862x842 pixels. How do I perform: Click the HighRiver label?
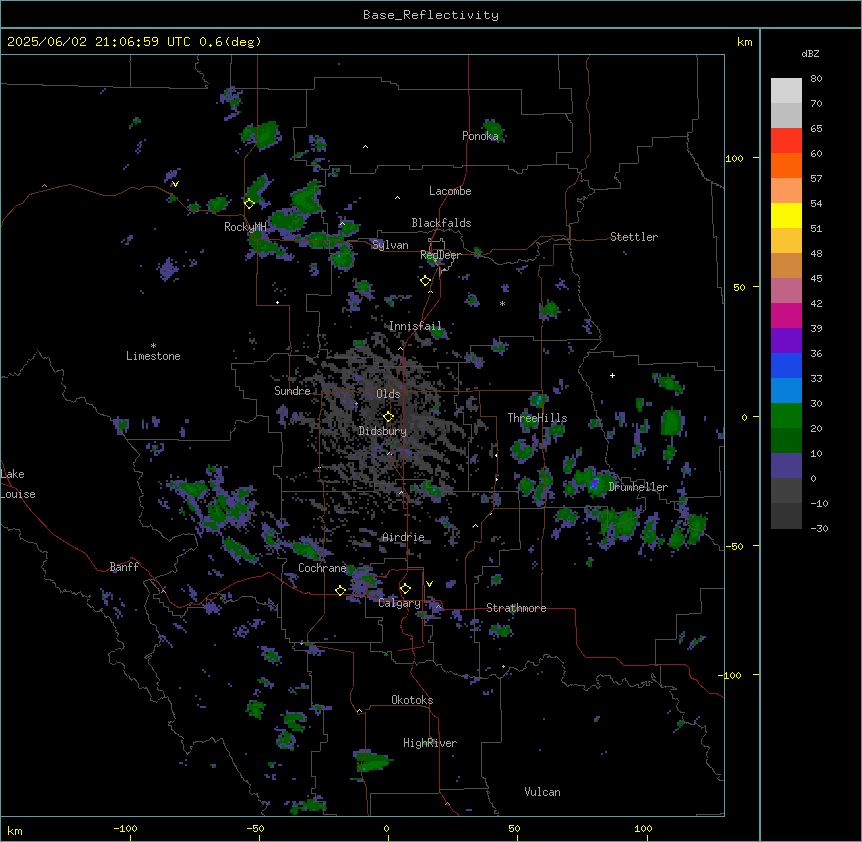coord(430,743)
